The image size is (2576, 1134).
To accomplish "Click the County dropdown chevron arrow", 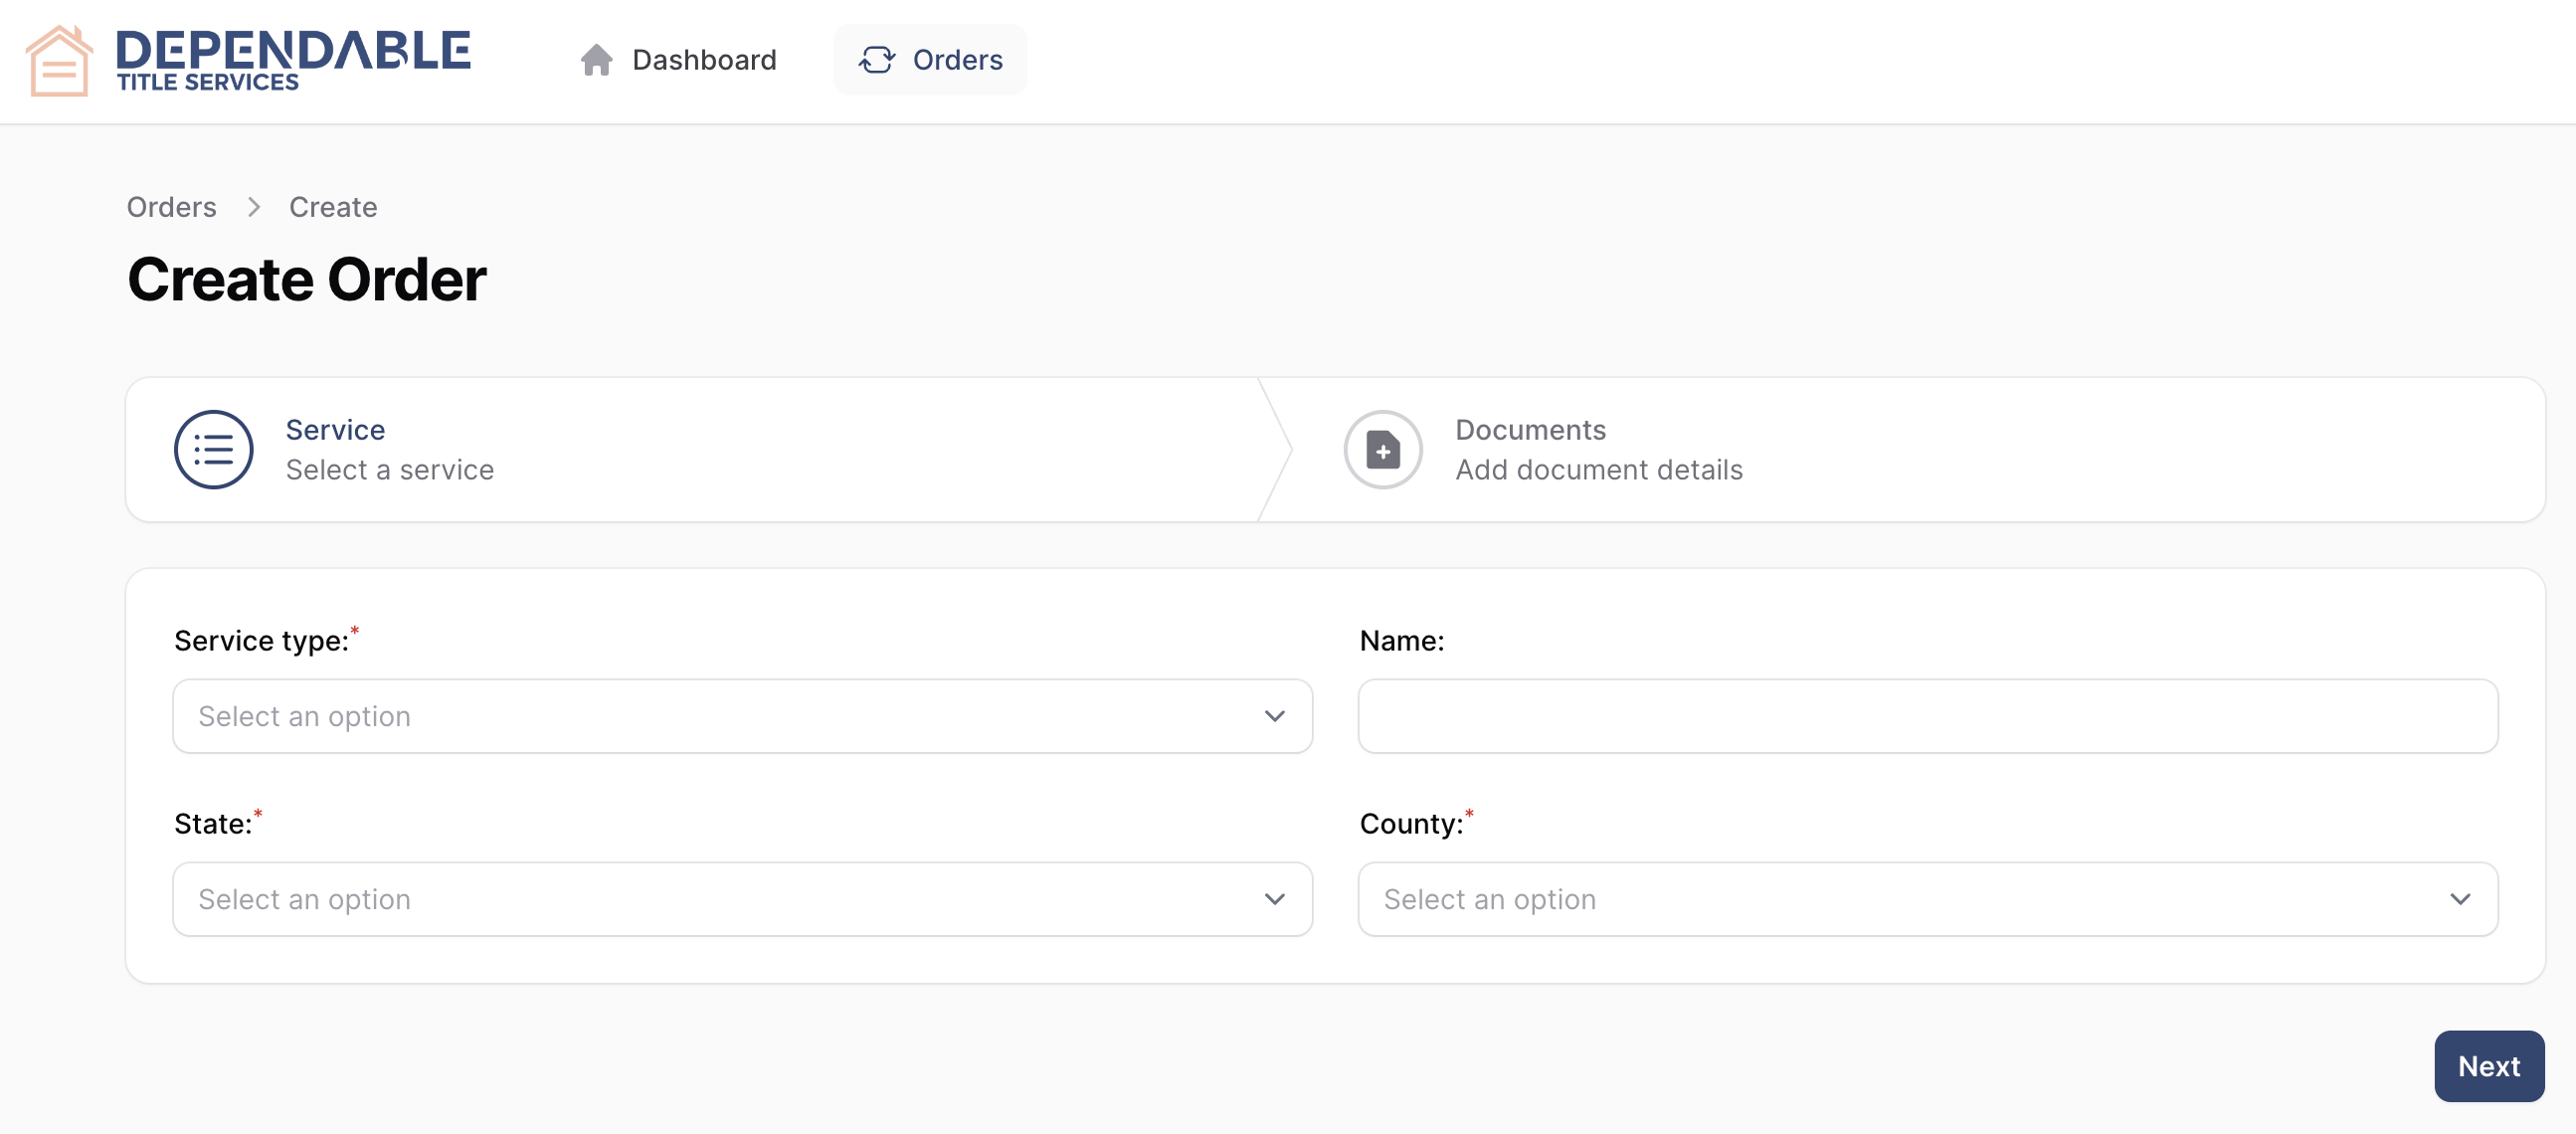I will click(2459, 899).
